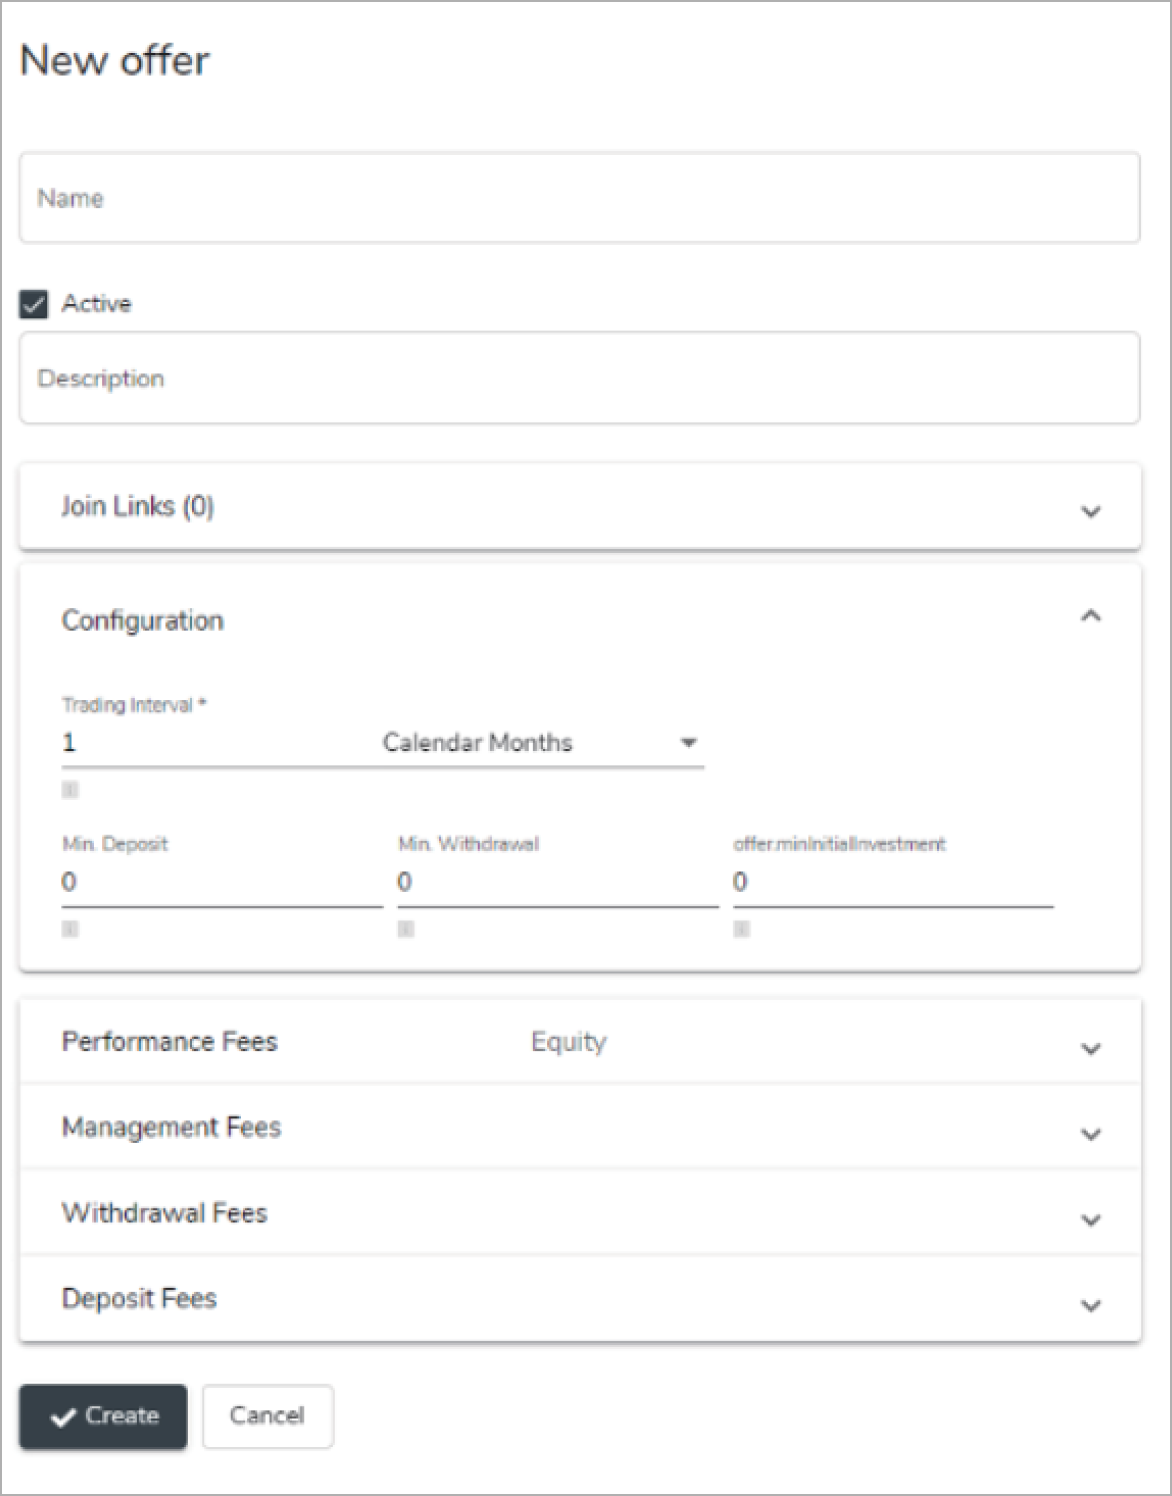Click the info icon under Min. Withdrawal
The width and height of the screenshot is (1172, 1496).
point(406,929)
